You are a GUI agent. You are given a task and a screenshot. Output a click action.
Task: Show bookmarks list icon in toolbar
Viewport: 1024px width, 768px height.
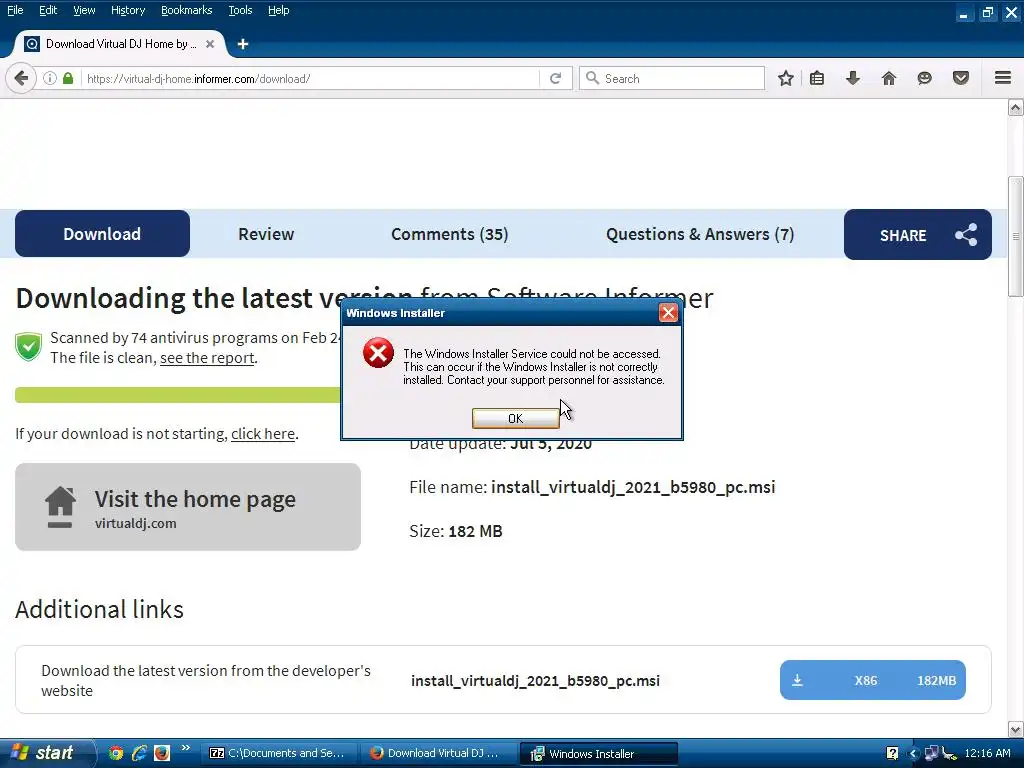[817, 78]
